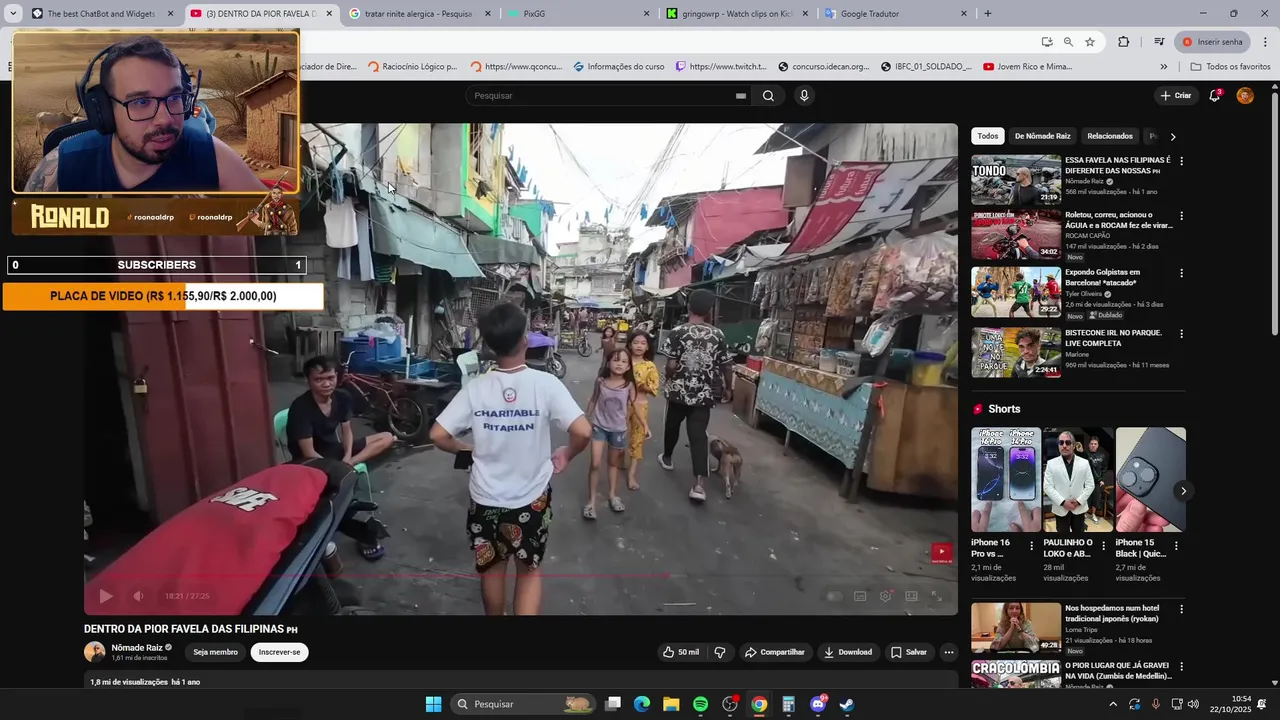Open the Todos os favoritos folder

1230,67
